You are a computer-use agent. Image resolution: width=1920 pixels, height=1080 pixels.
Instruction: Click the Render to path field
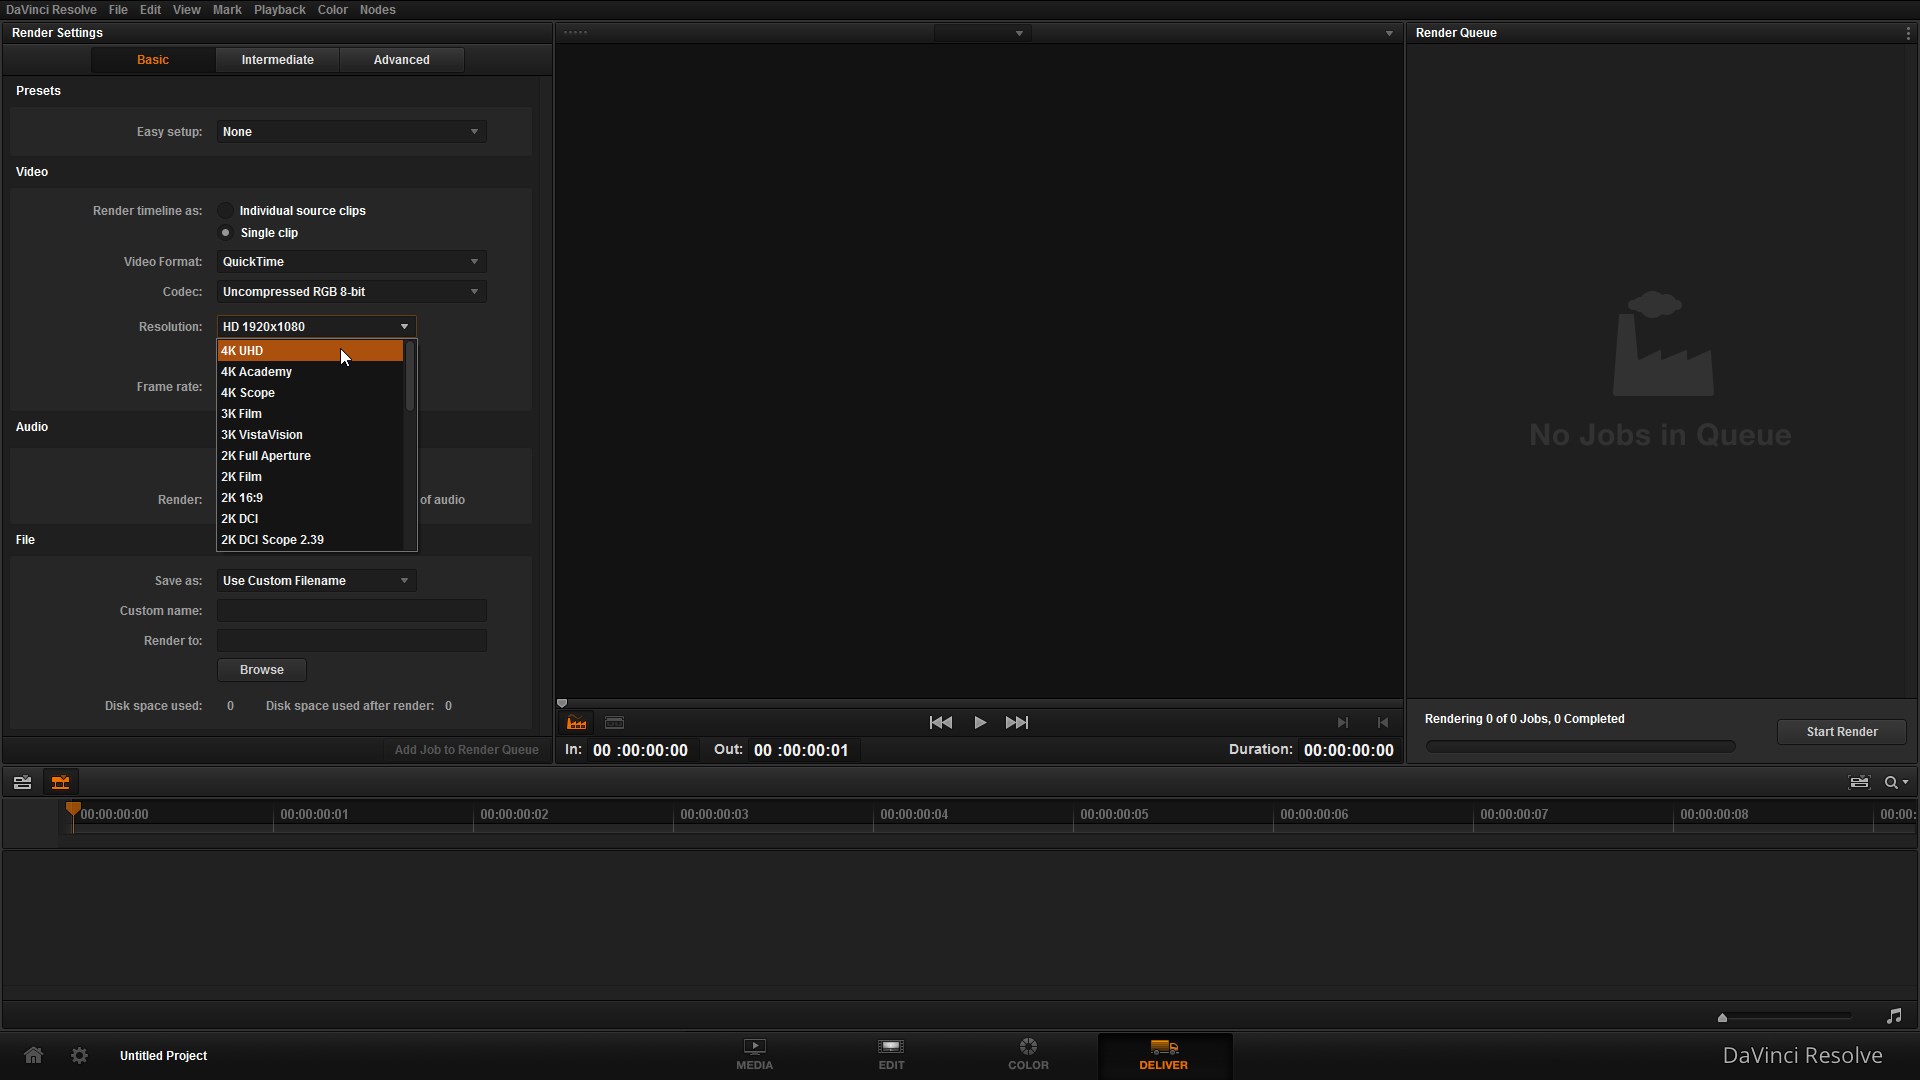(x=351, y=641)
